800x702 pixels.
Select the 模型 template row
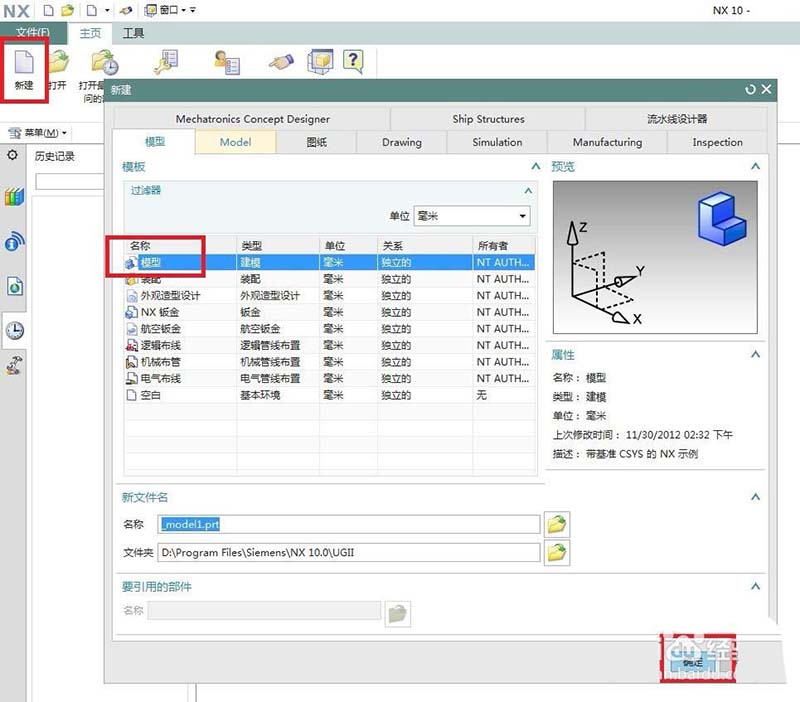[330, 262]
